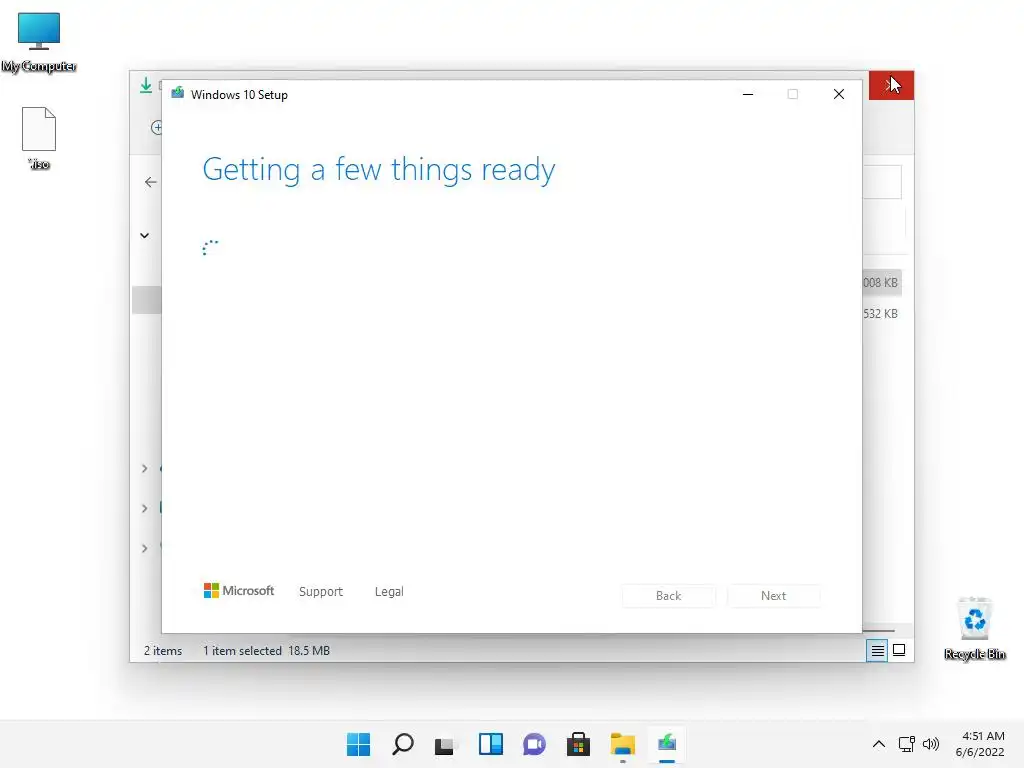Viewport: 1024px width, 768px height.
Task: Close the File Explorer window behind
Action: [x=891, y=86]
